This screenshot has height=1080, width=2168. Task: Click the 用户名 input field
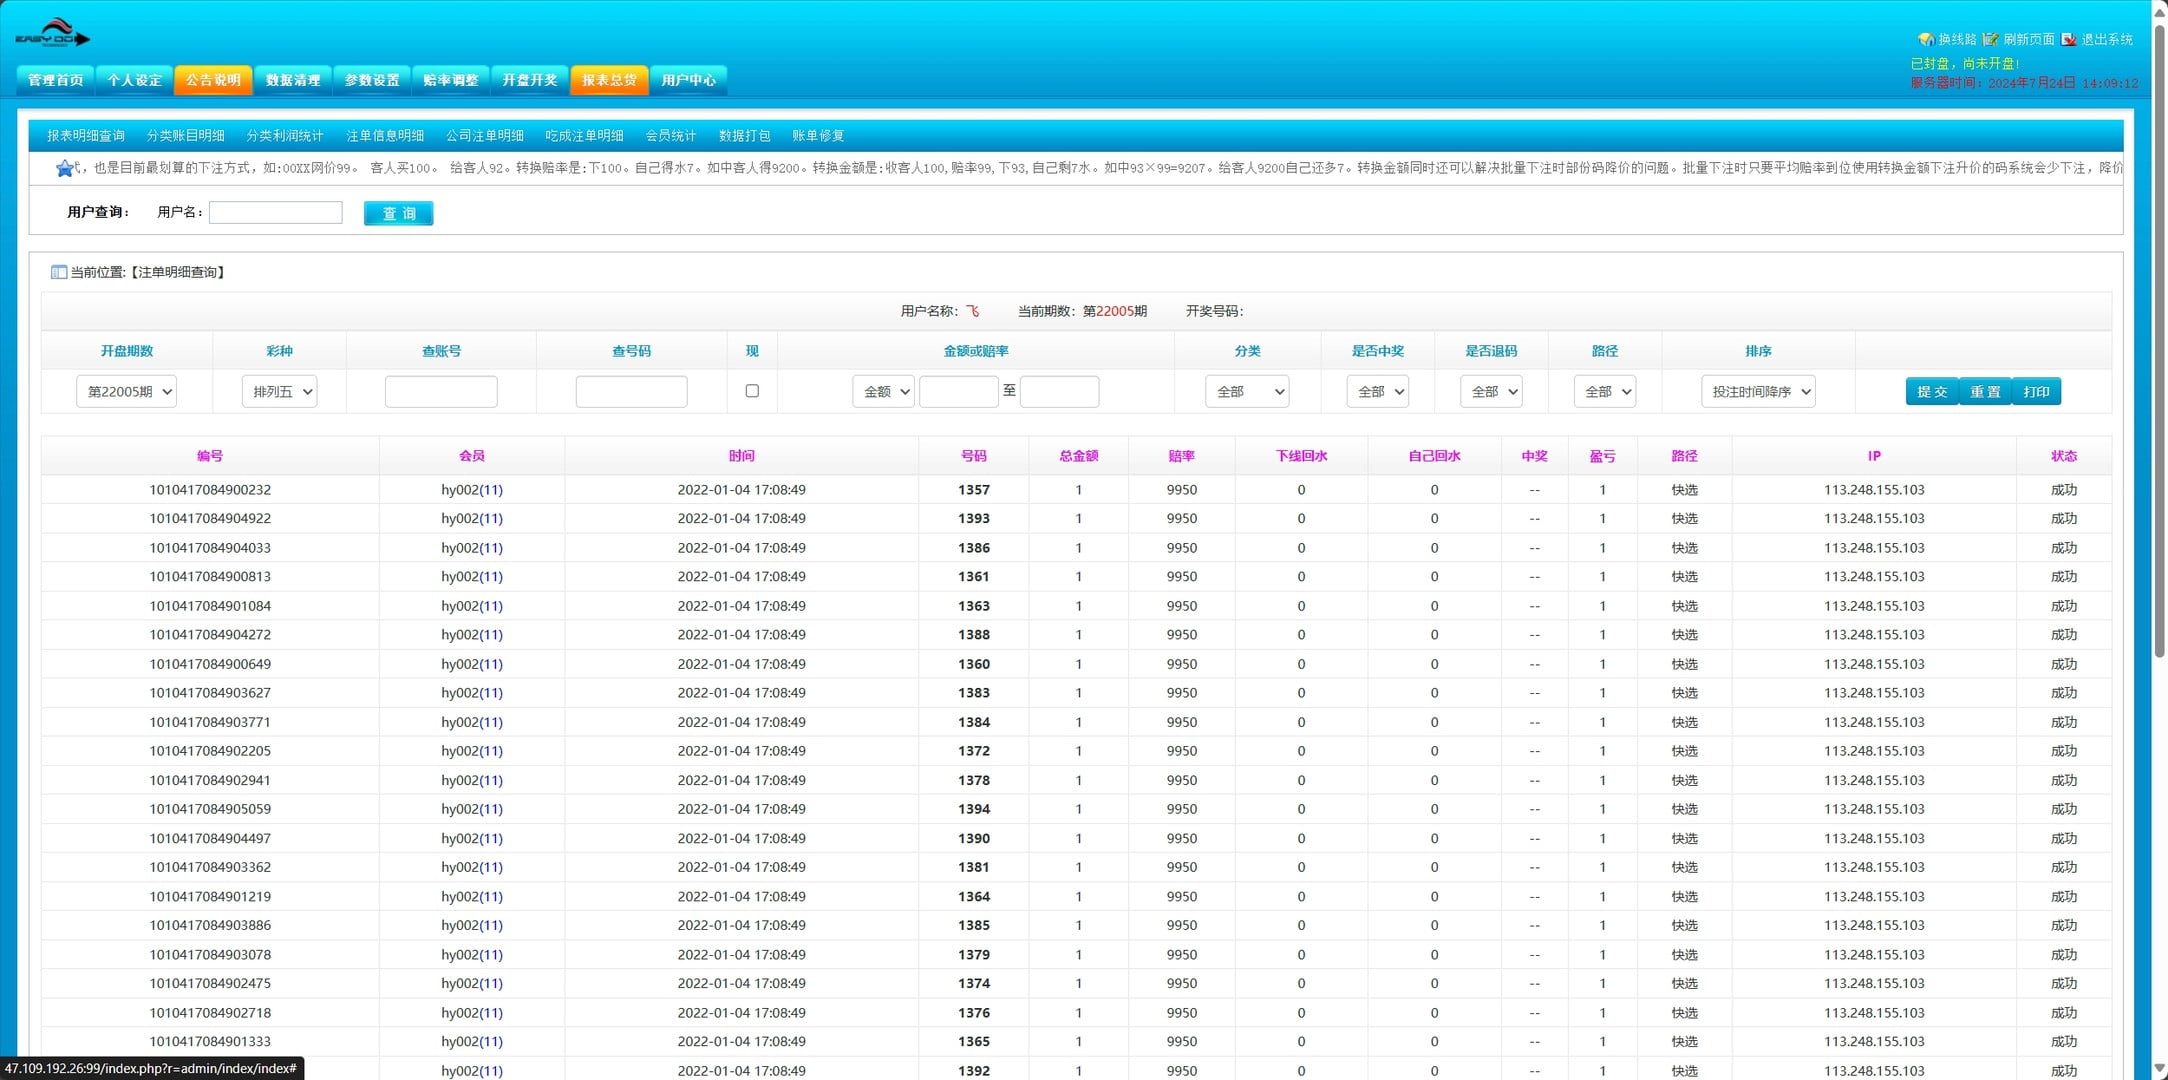[x=275, y=212]
